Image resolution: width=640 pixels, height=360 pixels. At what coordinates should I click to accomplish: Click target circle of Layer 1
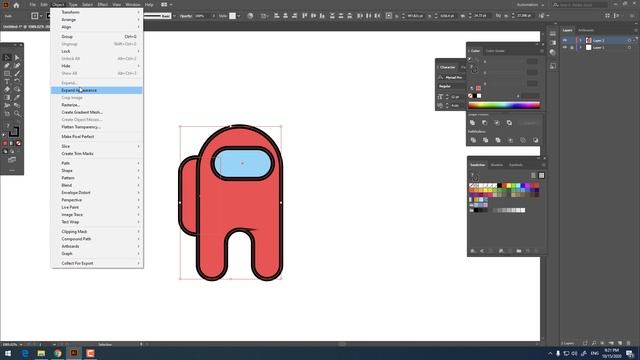tap(629, 47)
